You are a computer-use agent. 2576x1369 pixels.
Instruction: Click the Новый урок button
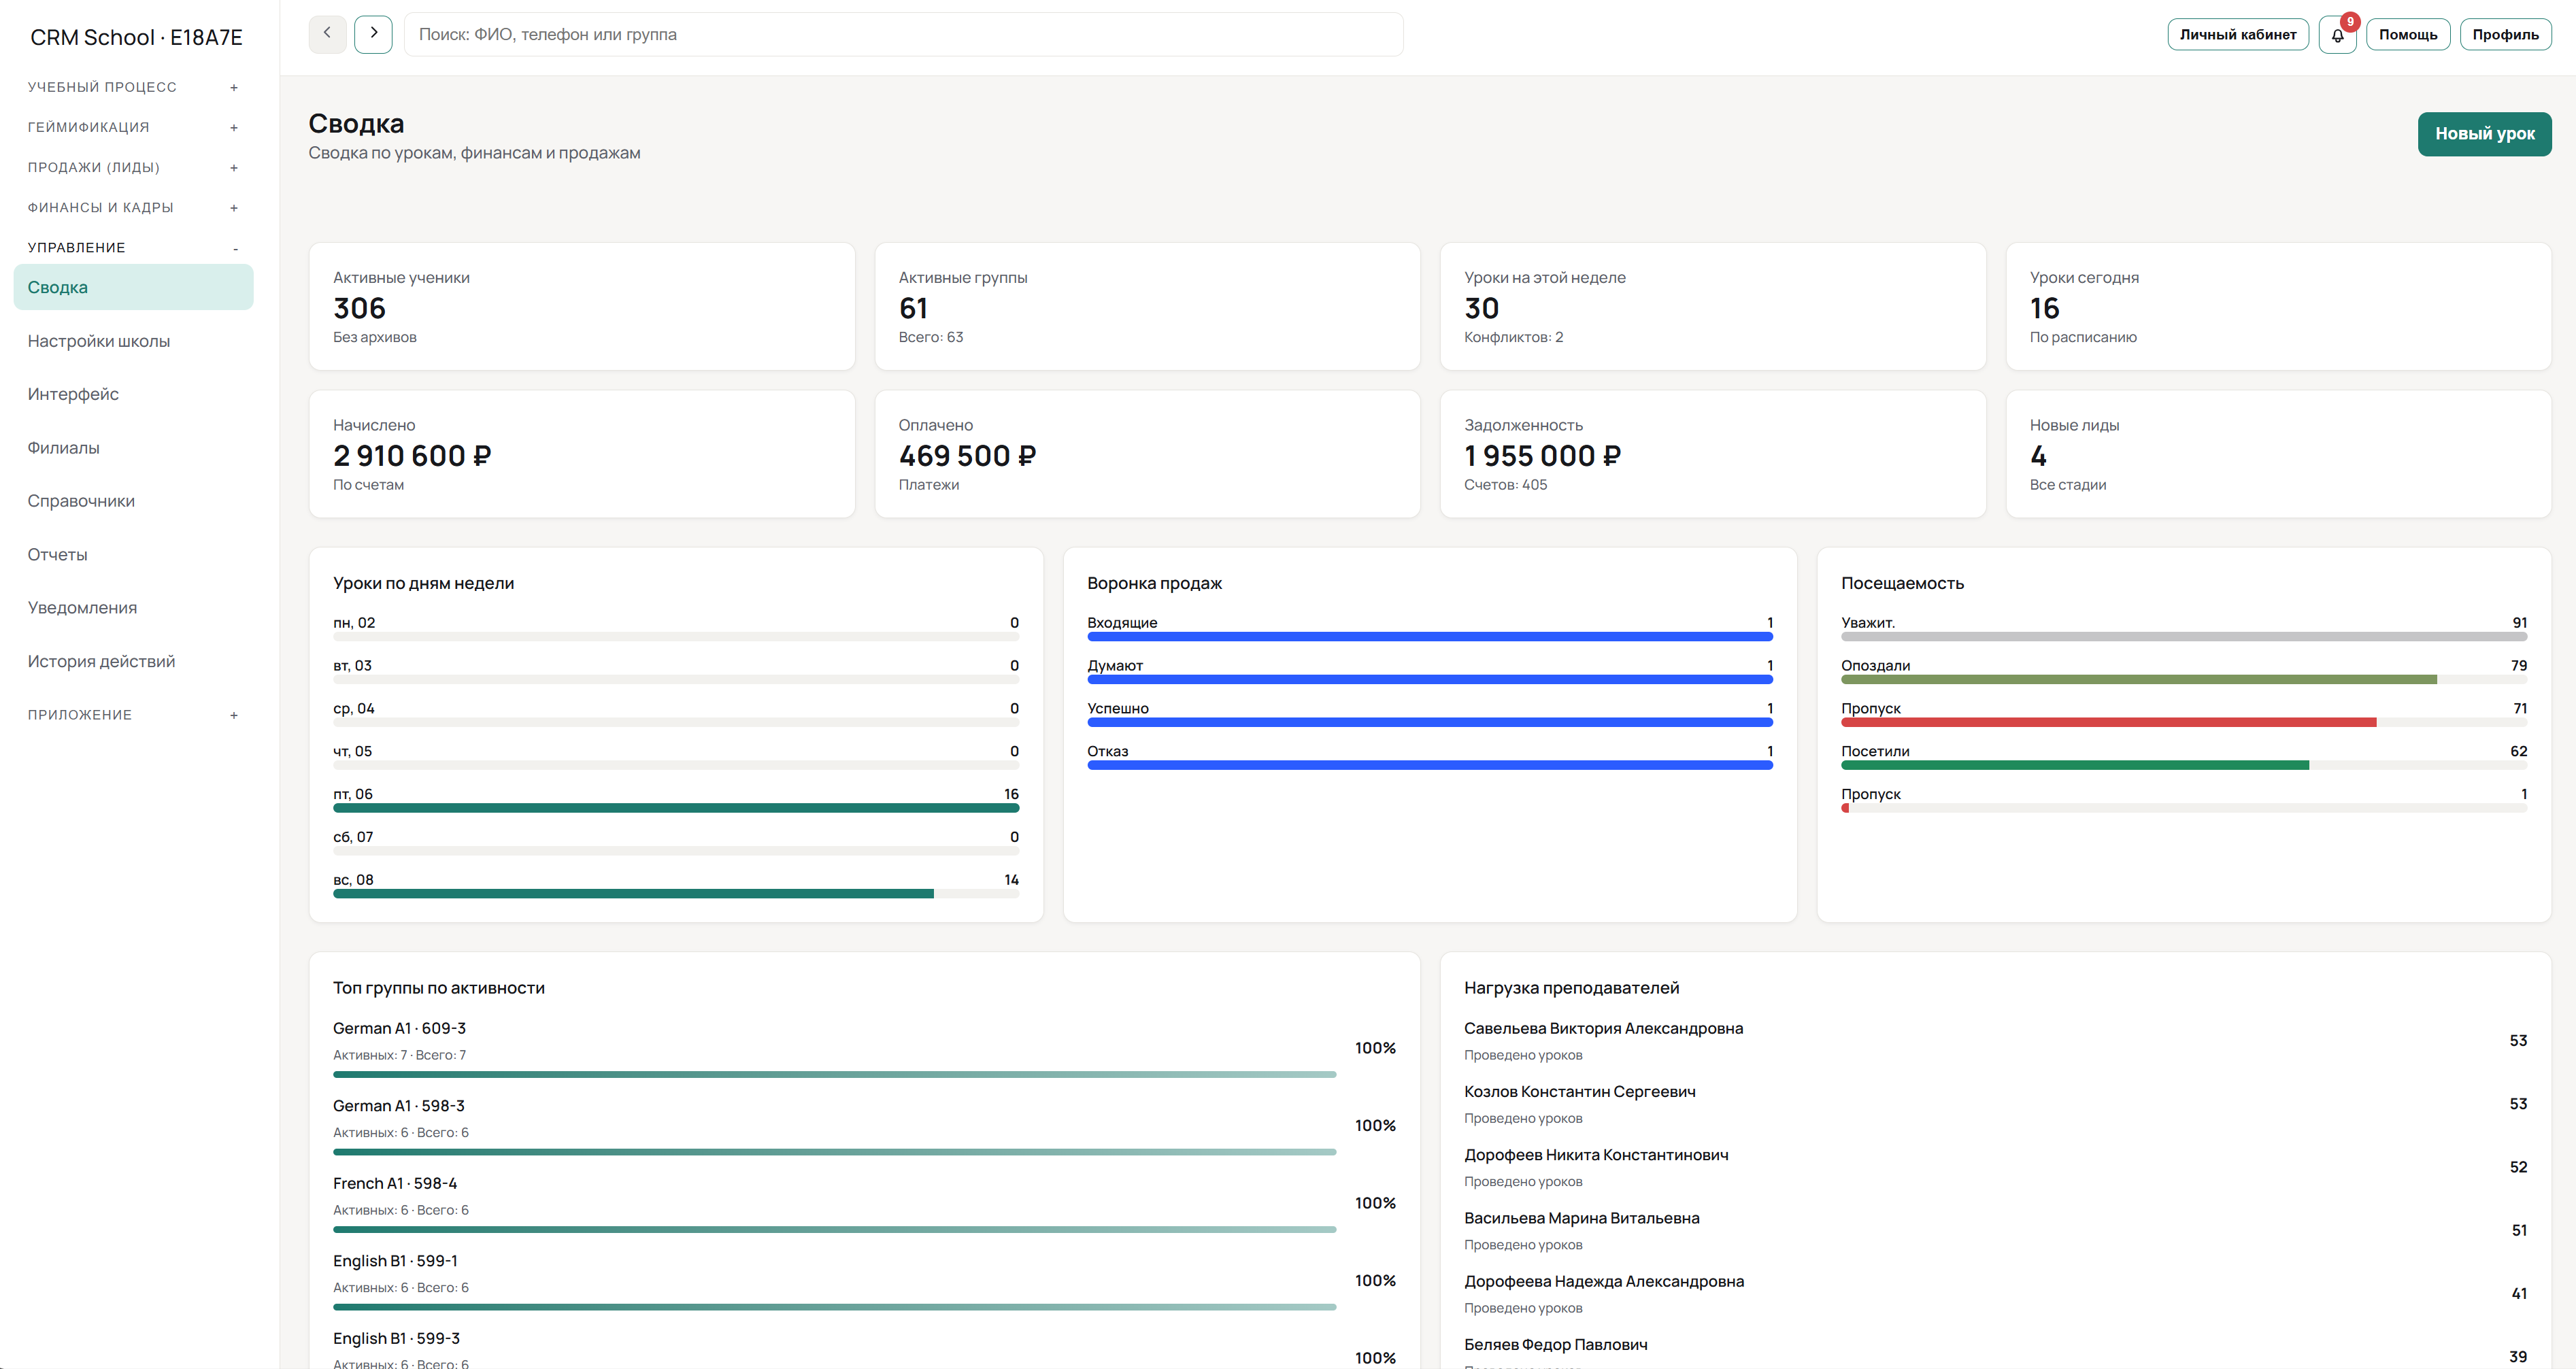coord(2484,133)
